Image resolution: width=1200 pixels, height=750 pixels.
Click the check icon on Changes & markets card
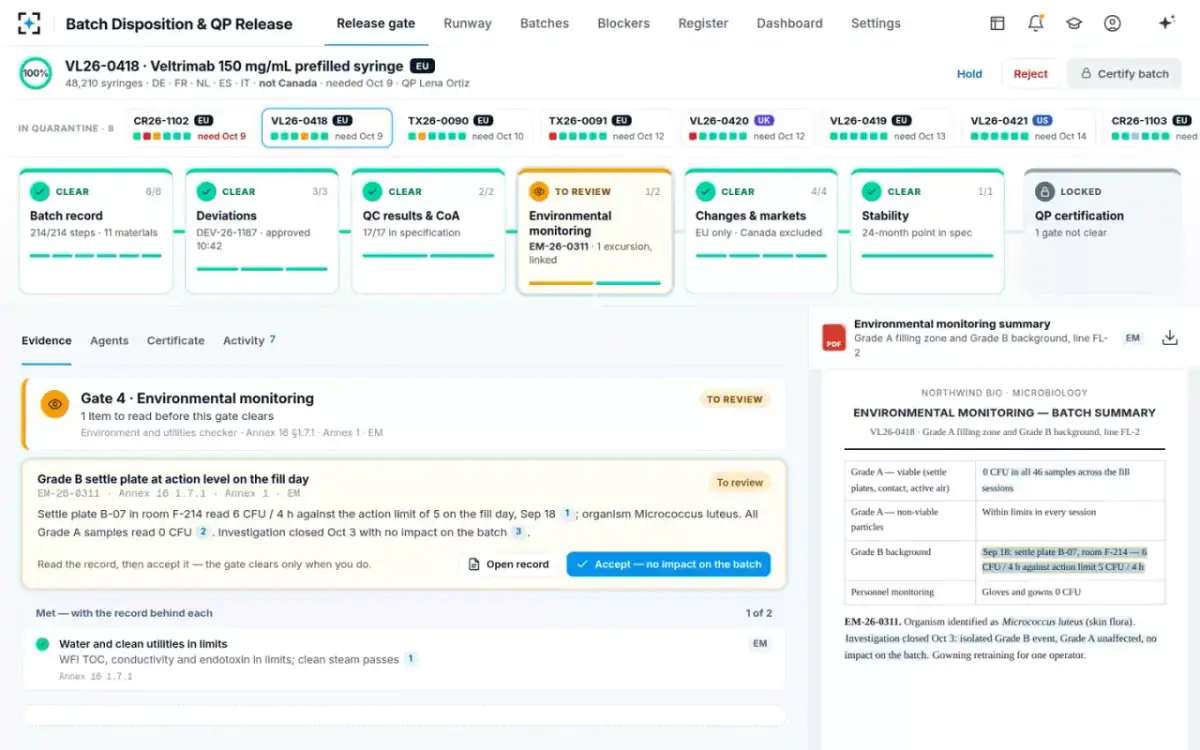point(705,191)
